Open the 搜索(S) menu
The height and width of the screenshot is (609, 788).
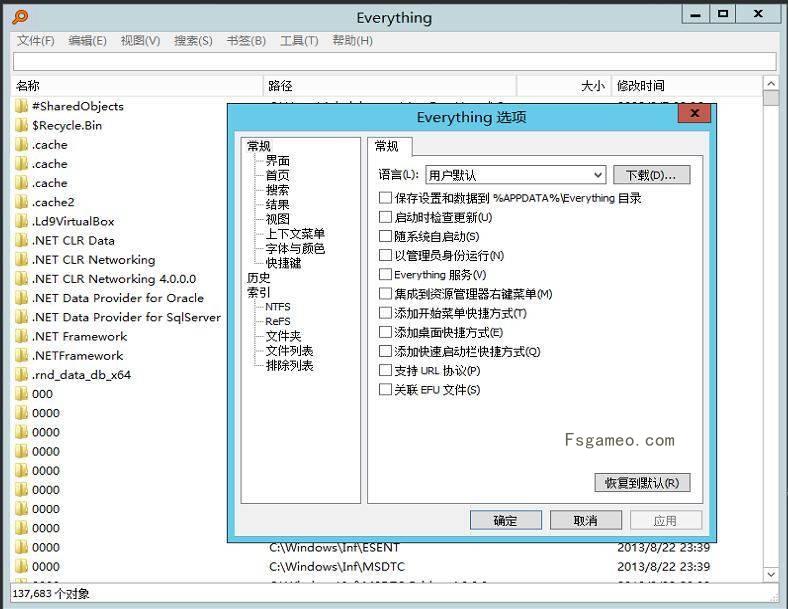[193, 41]
